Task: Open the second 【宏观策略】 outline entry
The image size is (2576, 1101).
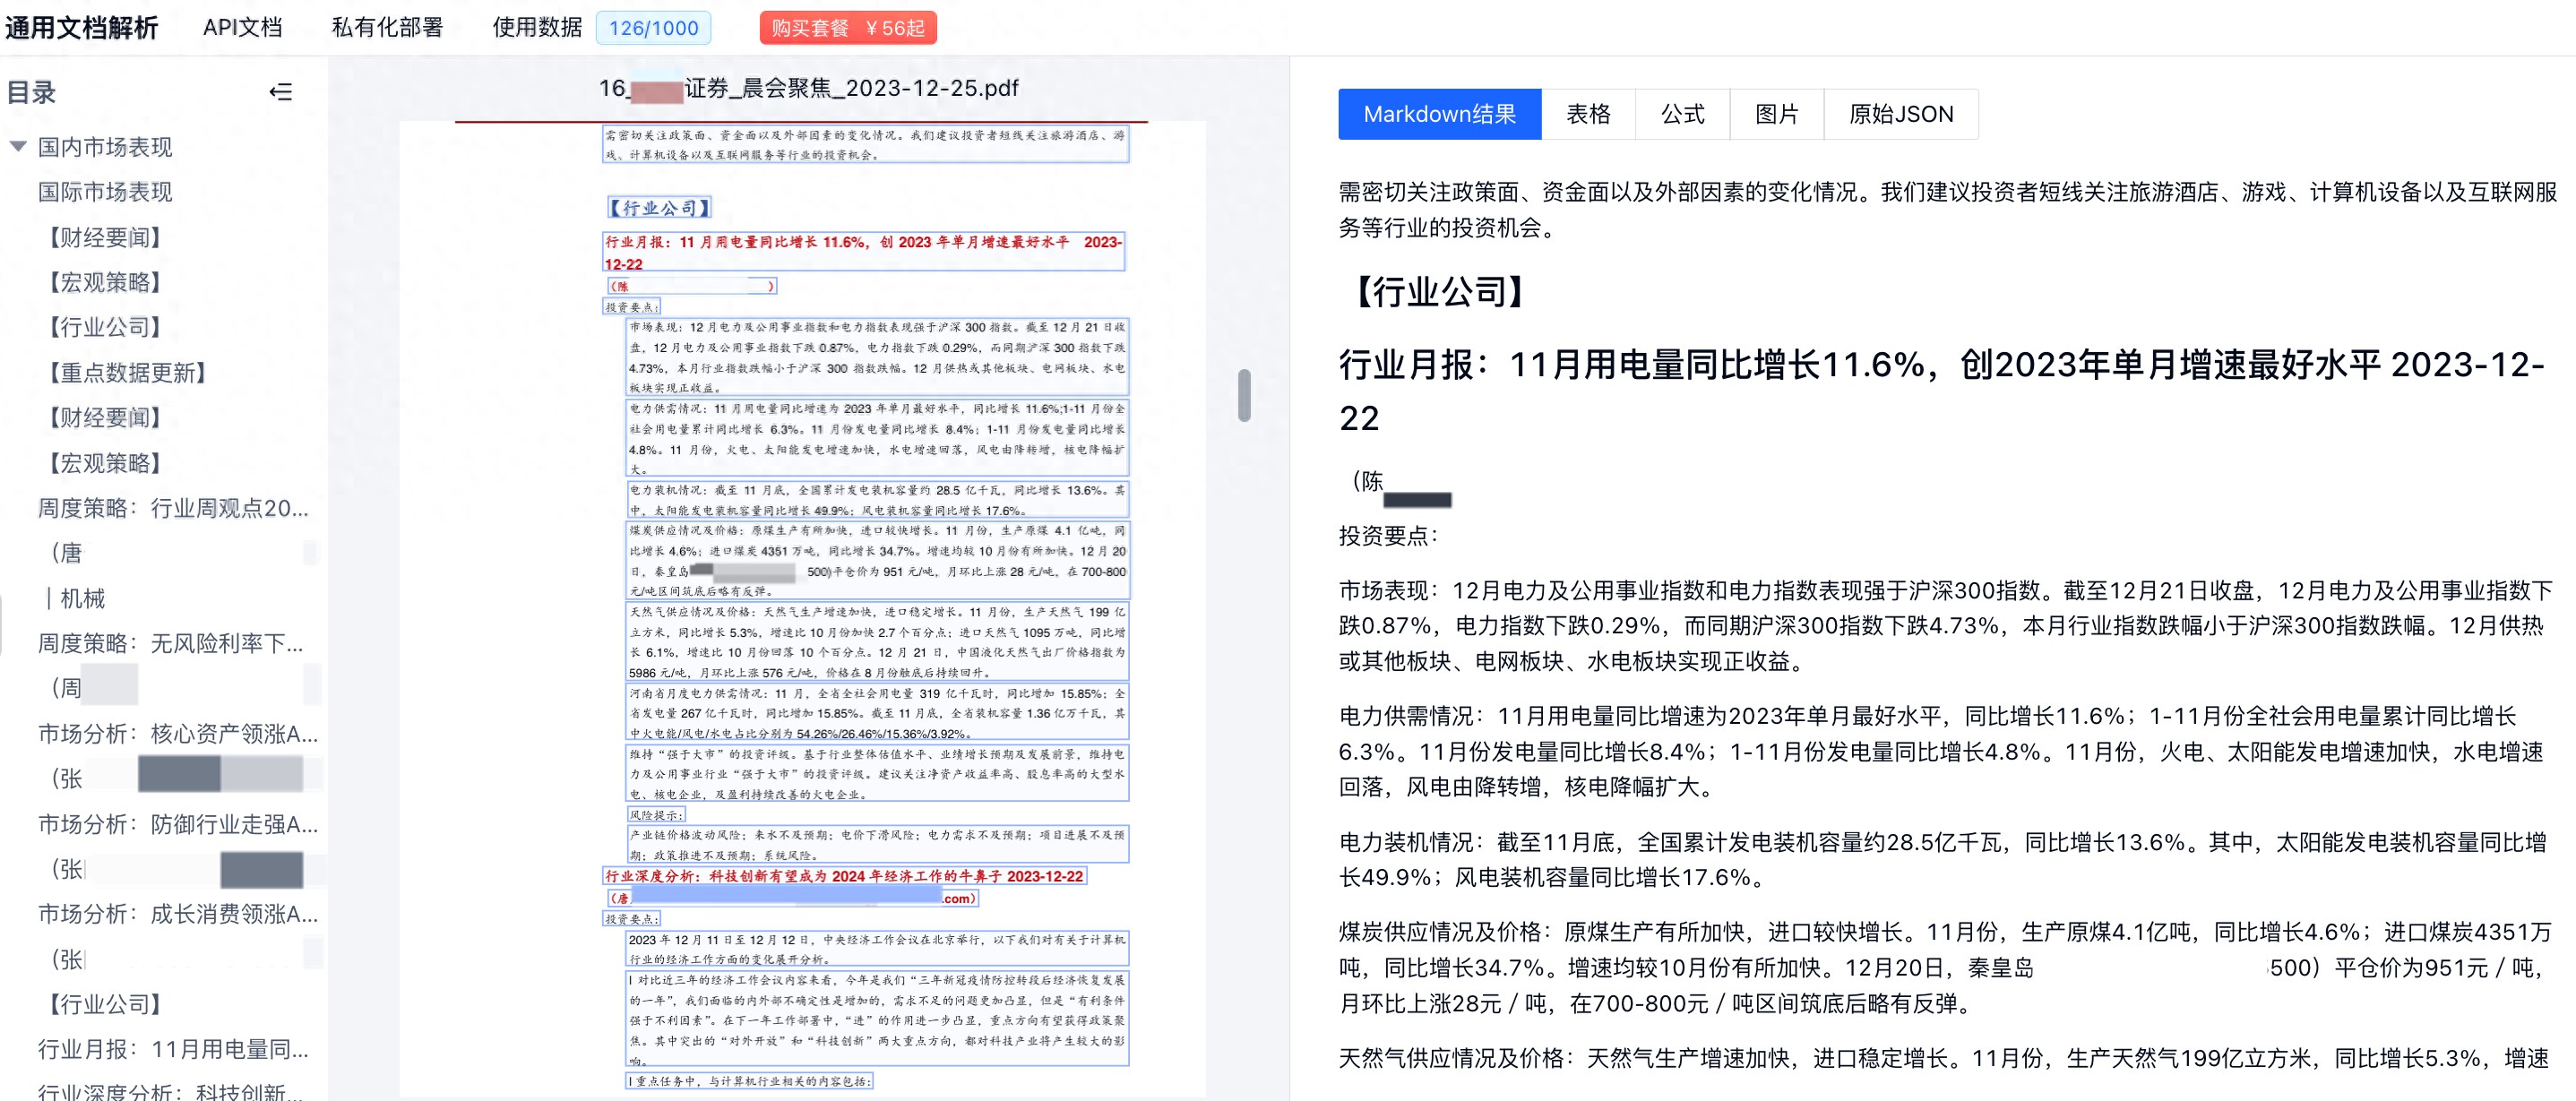Action: pyautogui.click(x=105, y=463)
